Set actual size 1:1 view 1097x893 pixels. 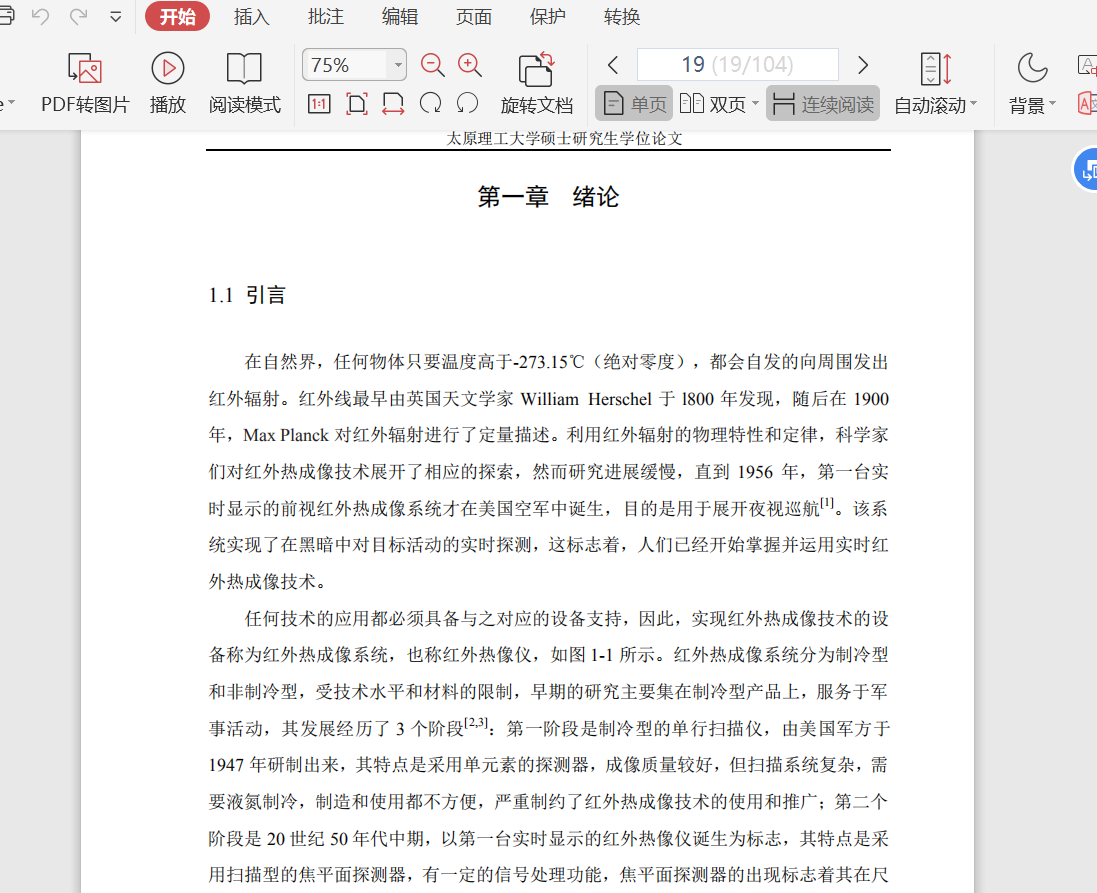[x=319, y=104]
